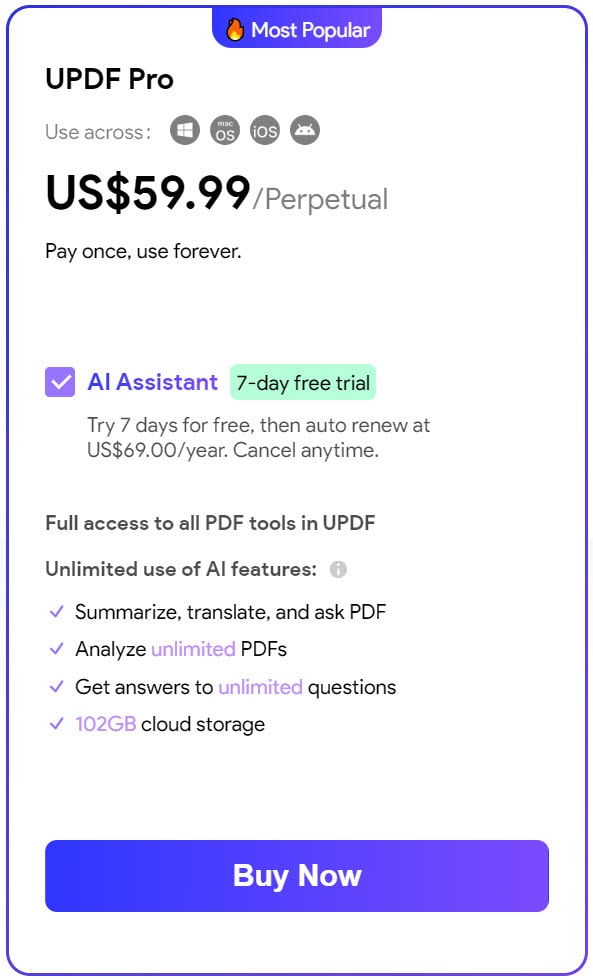The width and height of the screenshot is (593, 980).
Task: Click the Most Popular tab badge
Action: click(x=296, y=29)
